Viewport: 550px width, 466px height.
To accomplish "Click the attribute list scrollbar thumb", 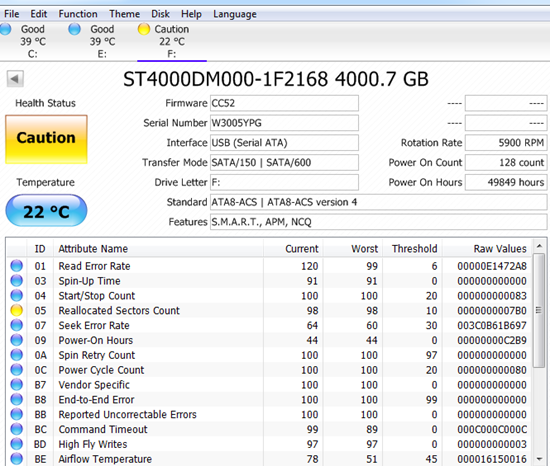I will click(x=539, y=310).
